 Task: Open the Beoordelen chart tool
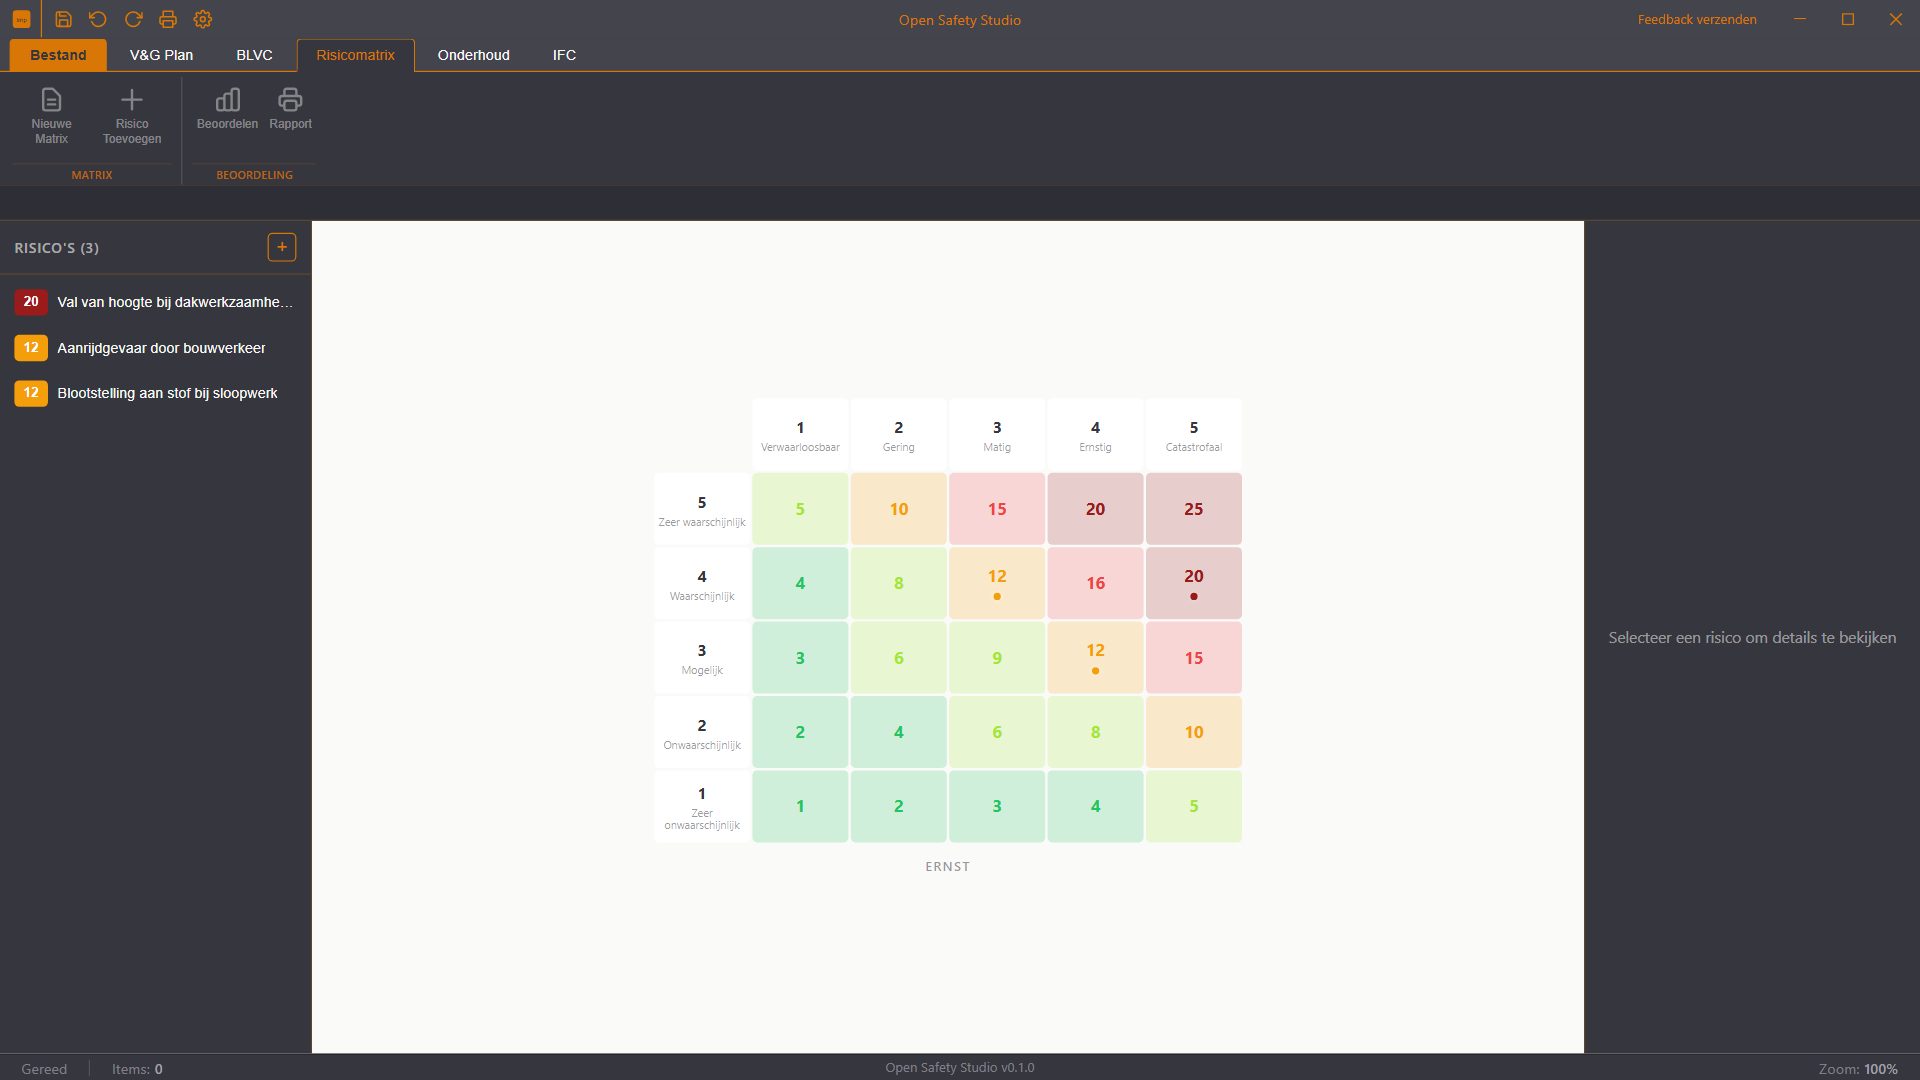tap(227, 109)
